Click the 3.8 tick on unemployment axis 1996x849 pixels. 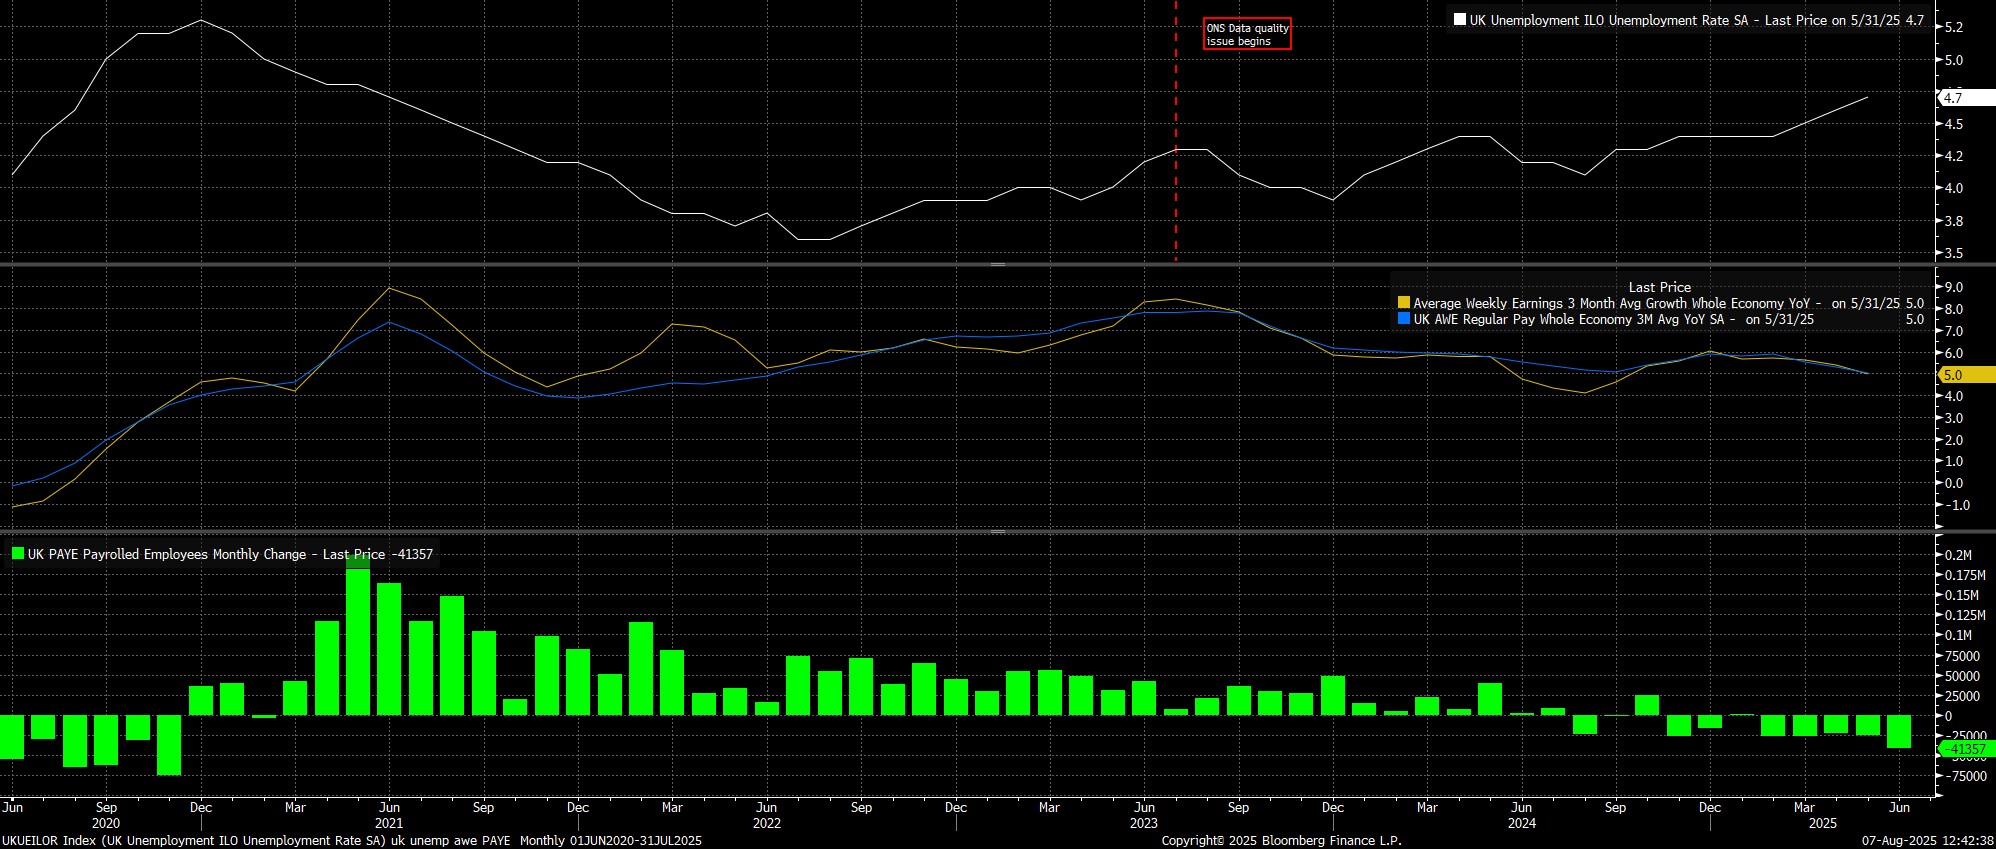point(1954,221)
